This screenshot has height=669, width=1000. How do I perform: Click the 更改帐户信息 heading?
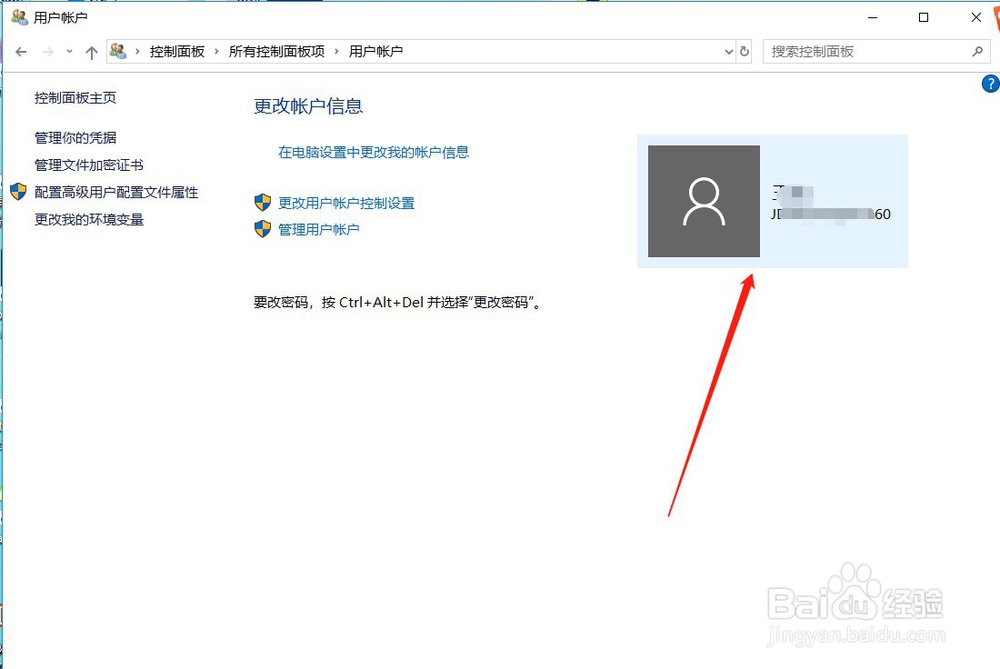click(308, 107)
